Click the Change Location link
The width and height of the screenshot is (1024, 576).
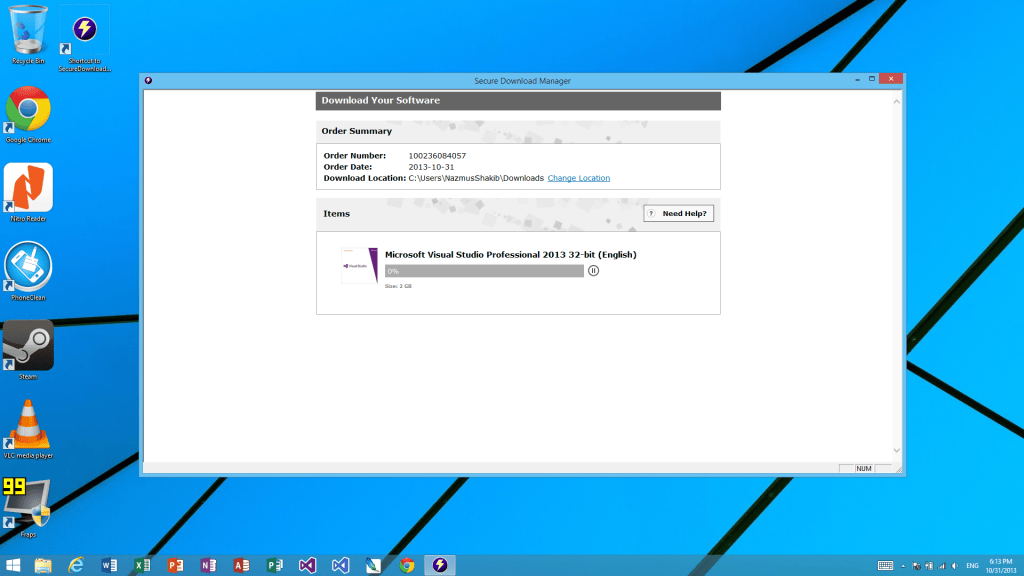click(579, 178)
